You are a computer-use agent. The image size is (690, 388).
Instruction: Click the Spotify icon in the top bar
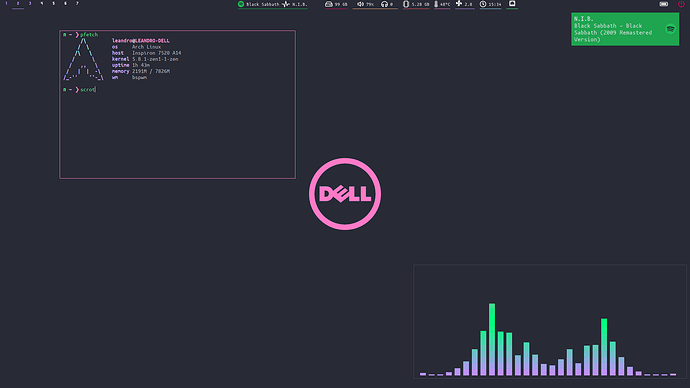(241, 4)
